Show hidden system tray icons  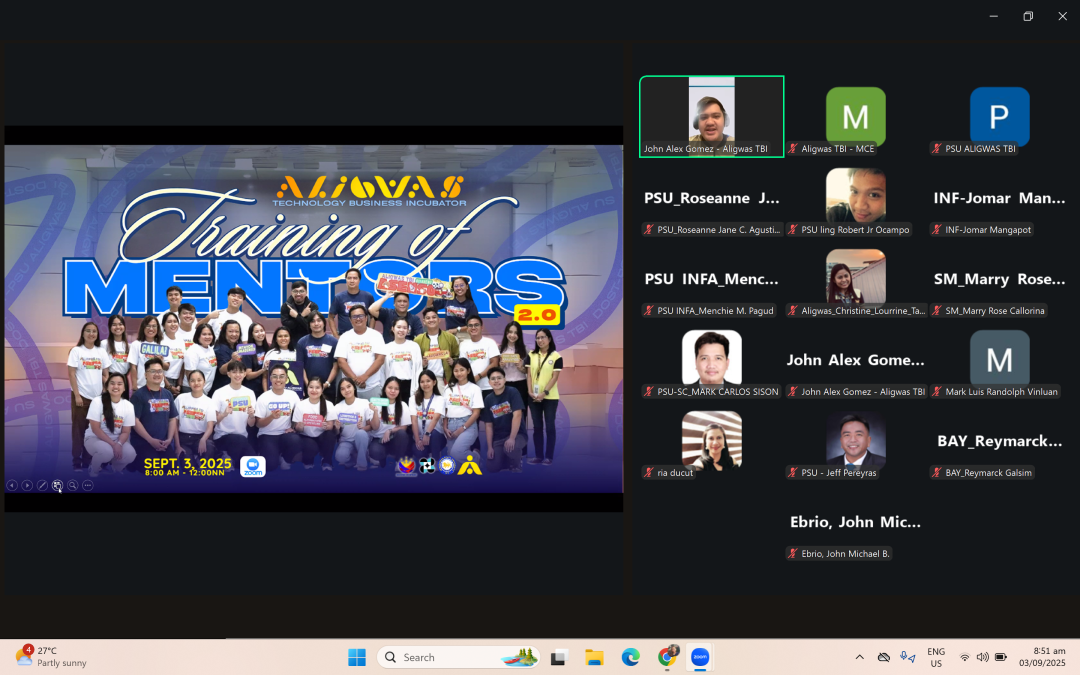(859, 657)
